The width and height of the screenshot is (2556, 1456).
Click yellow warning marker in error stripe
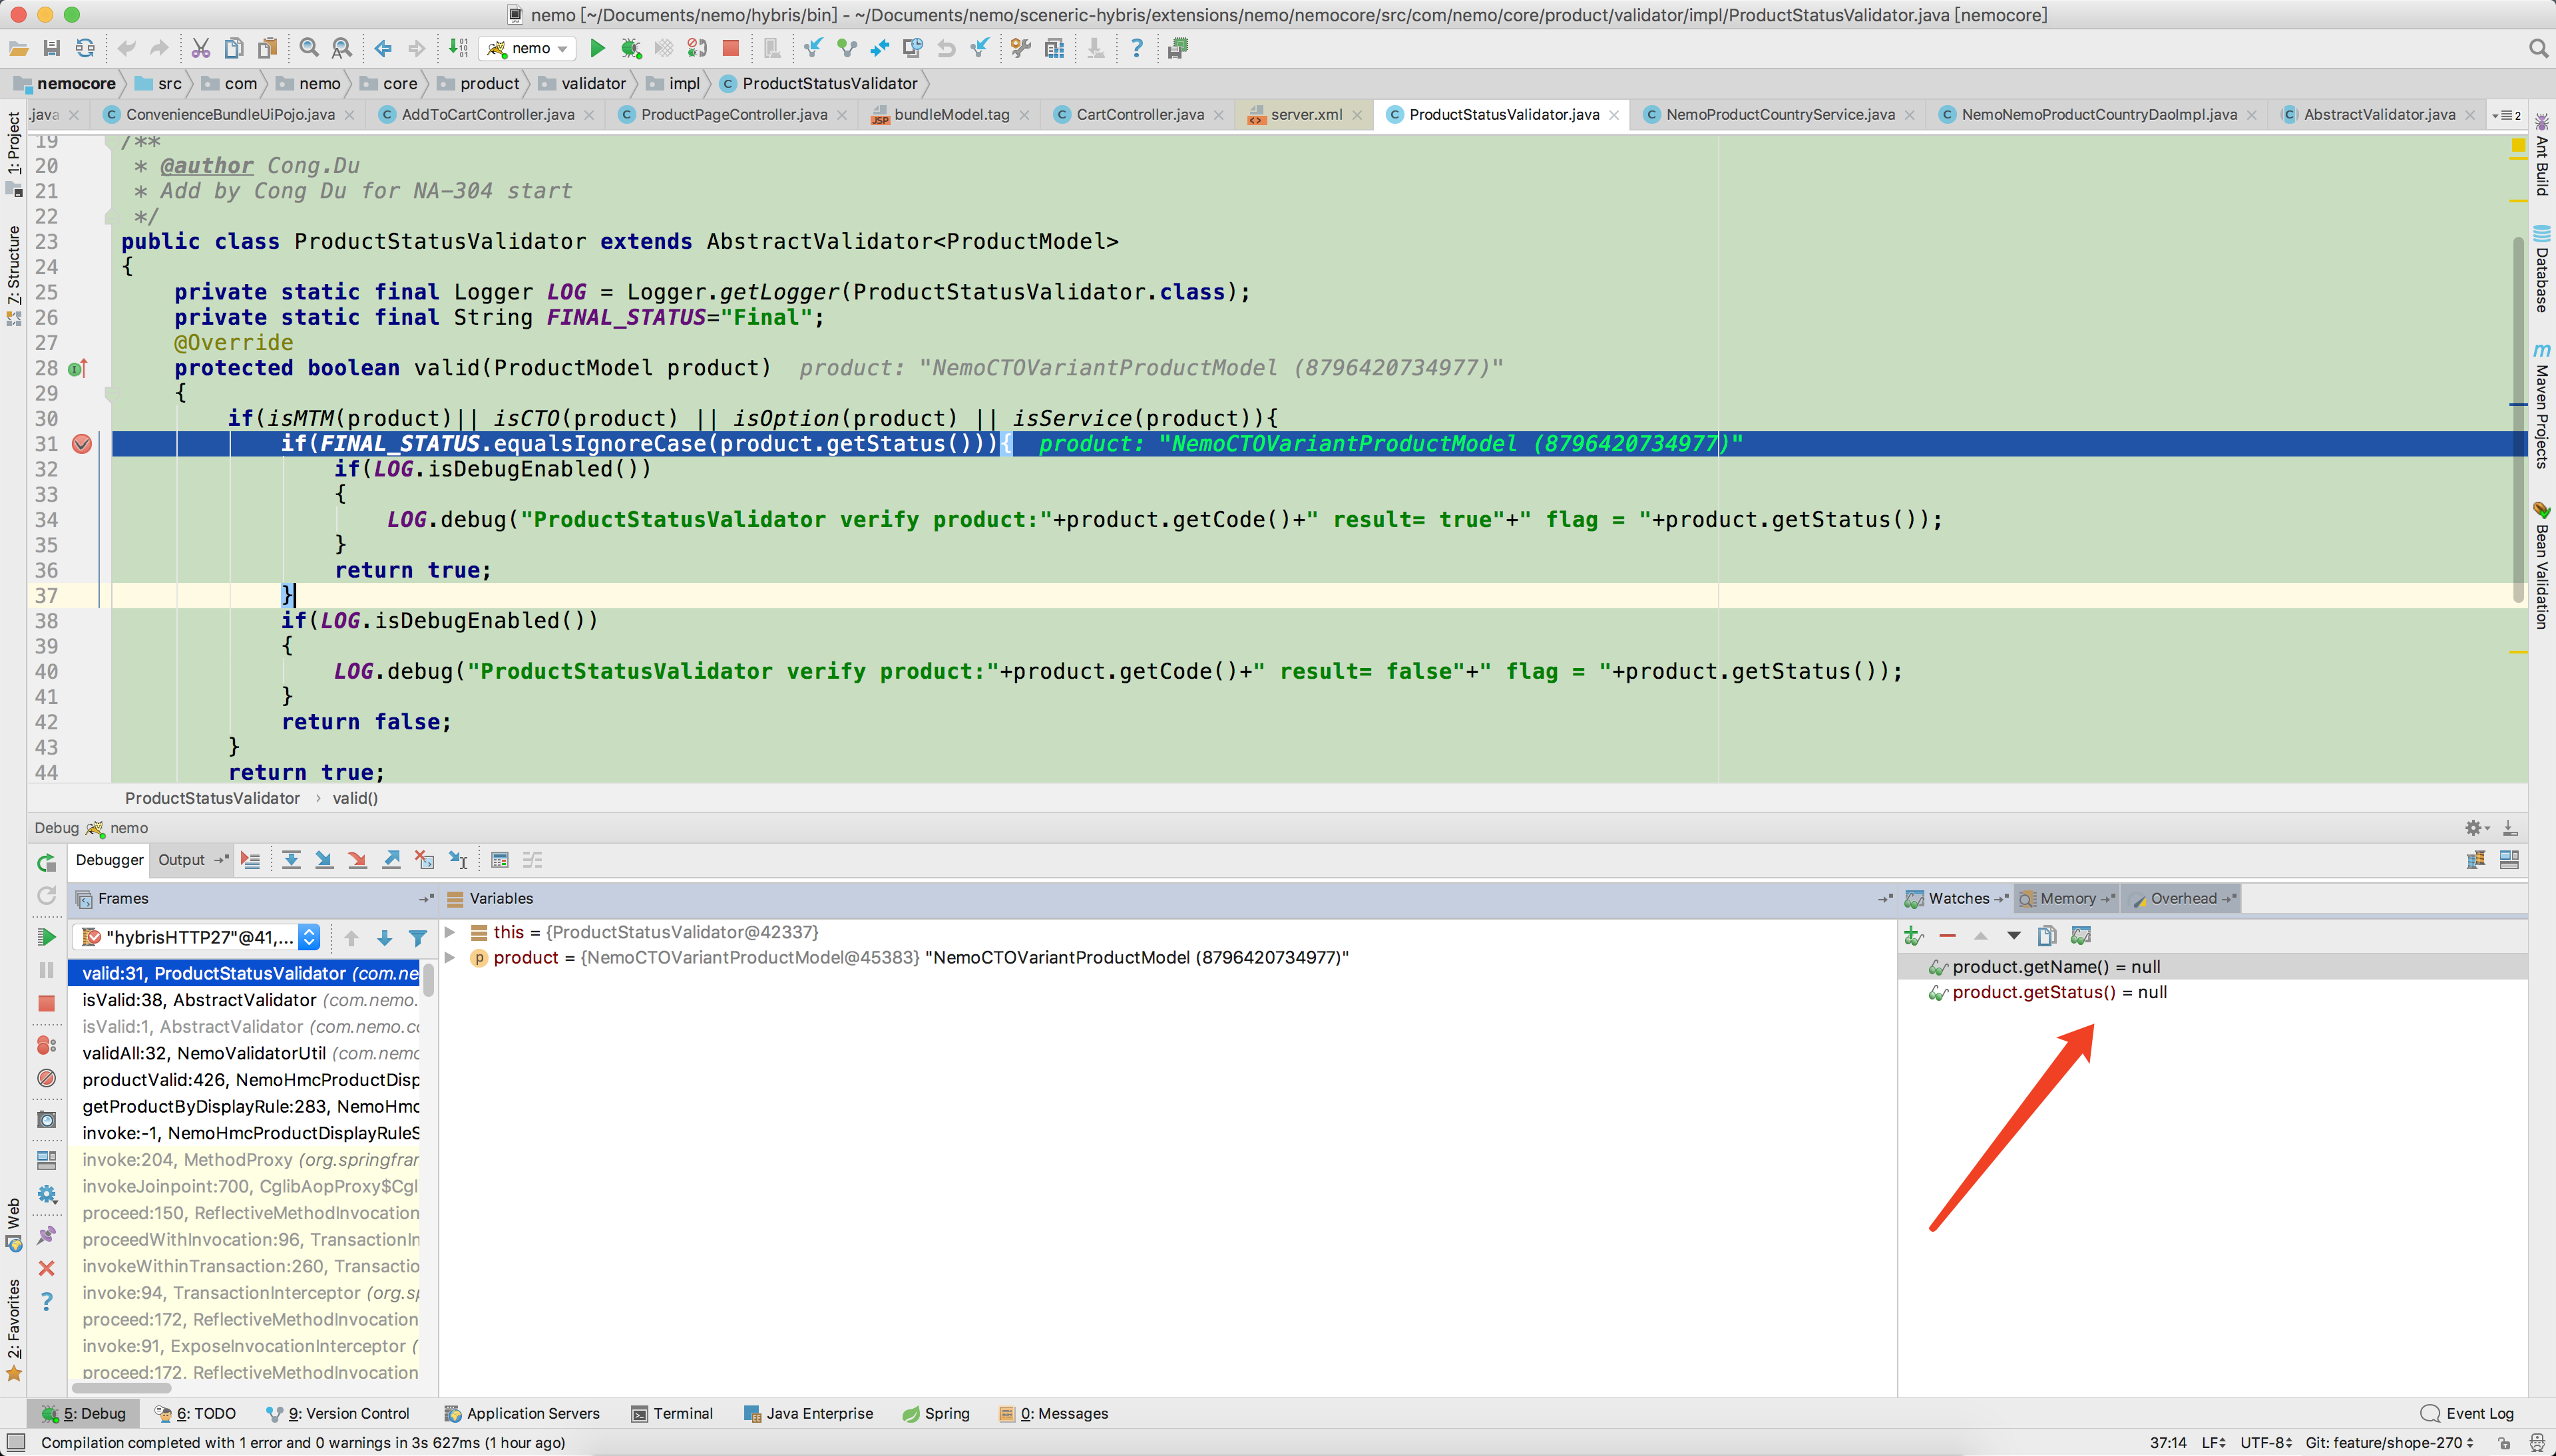click(2518, 146)
